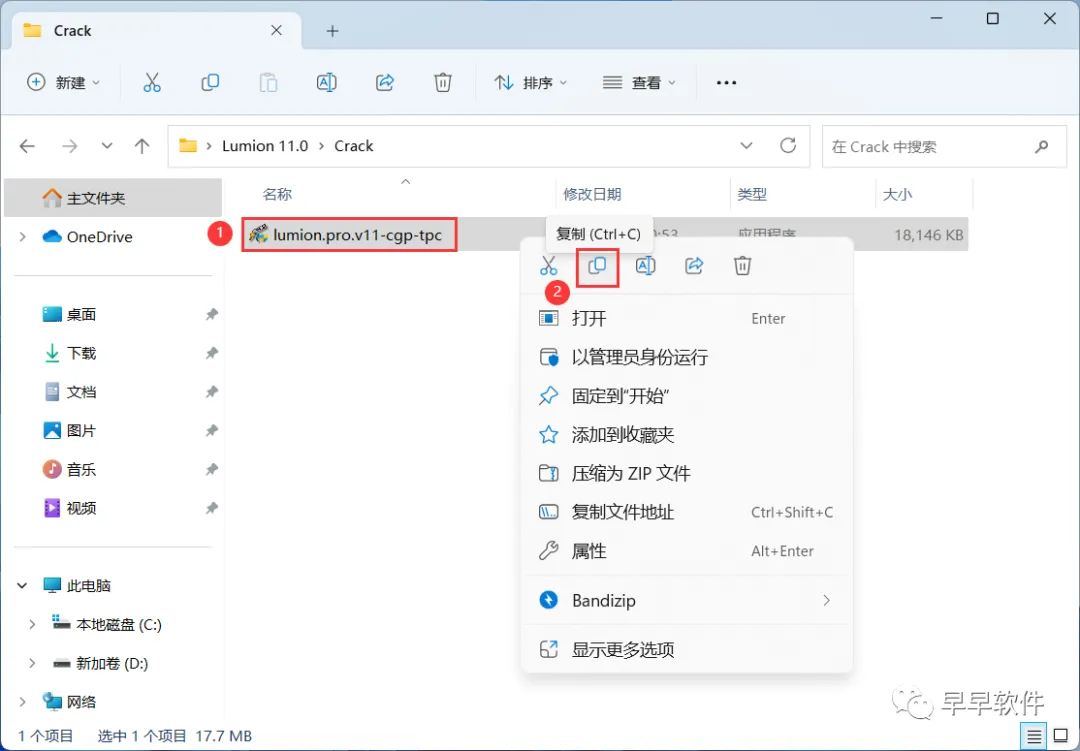Expand the 新加卷 (D:) node
This screenshot has height=751, width=1080.
tap(32, 663)
